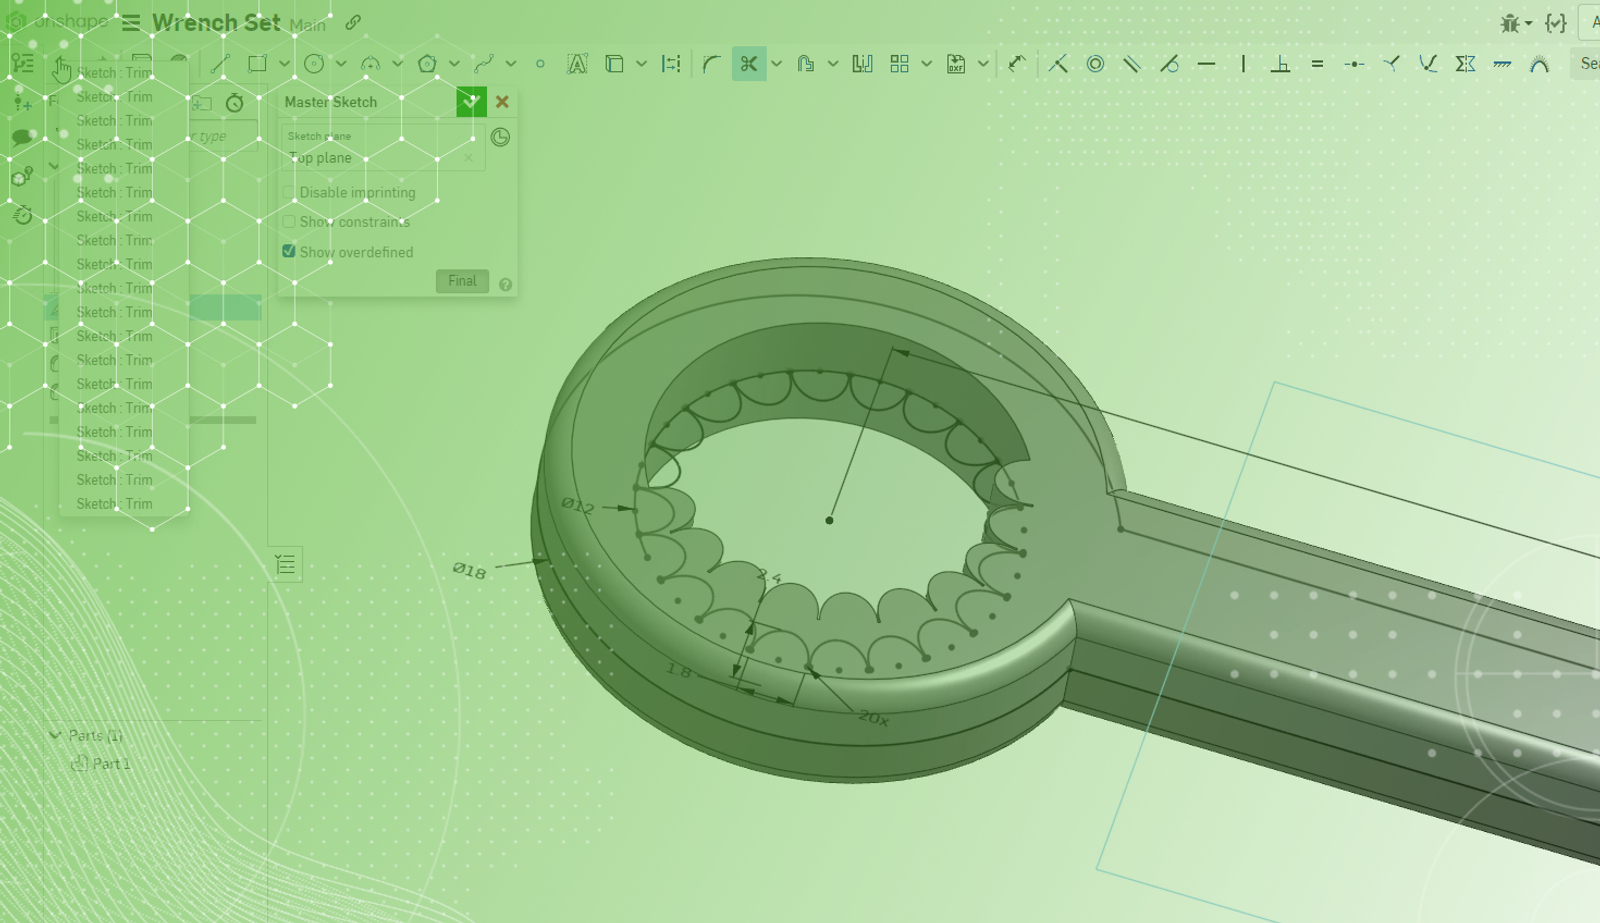Choose the sketch Text tool

pyautogui.click(x=577, y=64)
